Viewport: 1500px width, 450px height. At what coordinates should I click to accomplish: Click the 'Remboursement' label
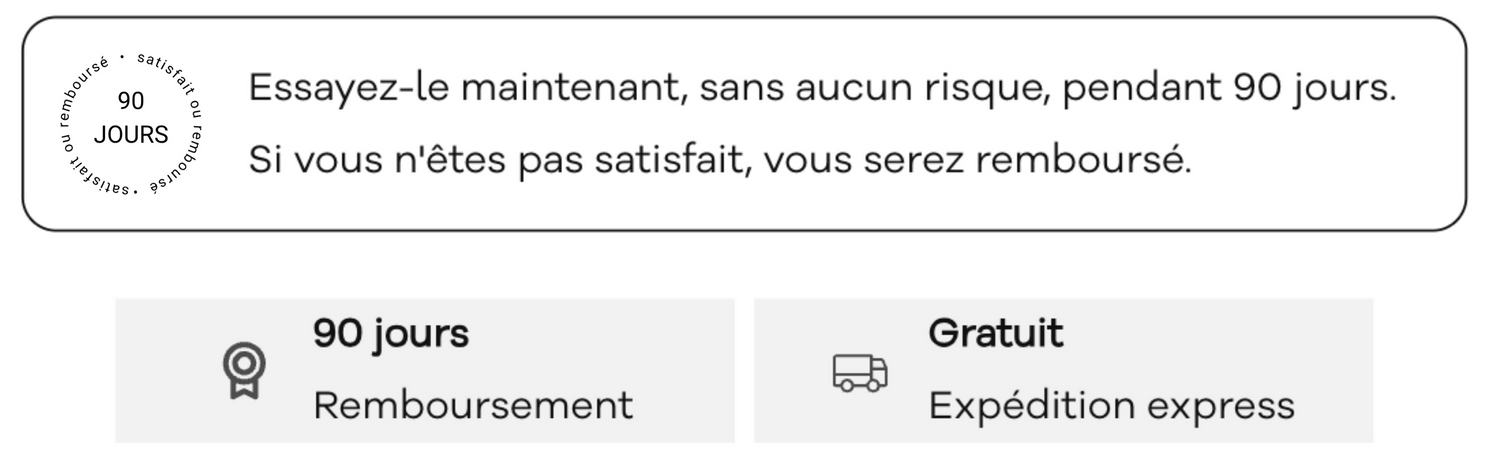(x=473, y=405)
